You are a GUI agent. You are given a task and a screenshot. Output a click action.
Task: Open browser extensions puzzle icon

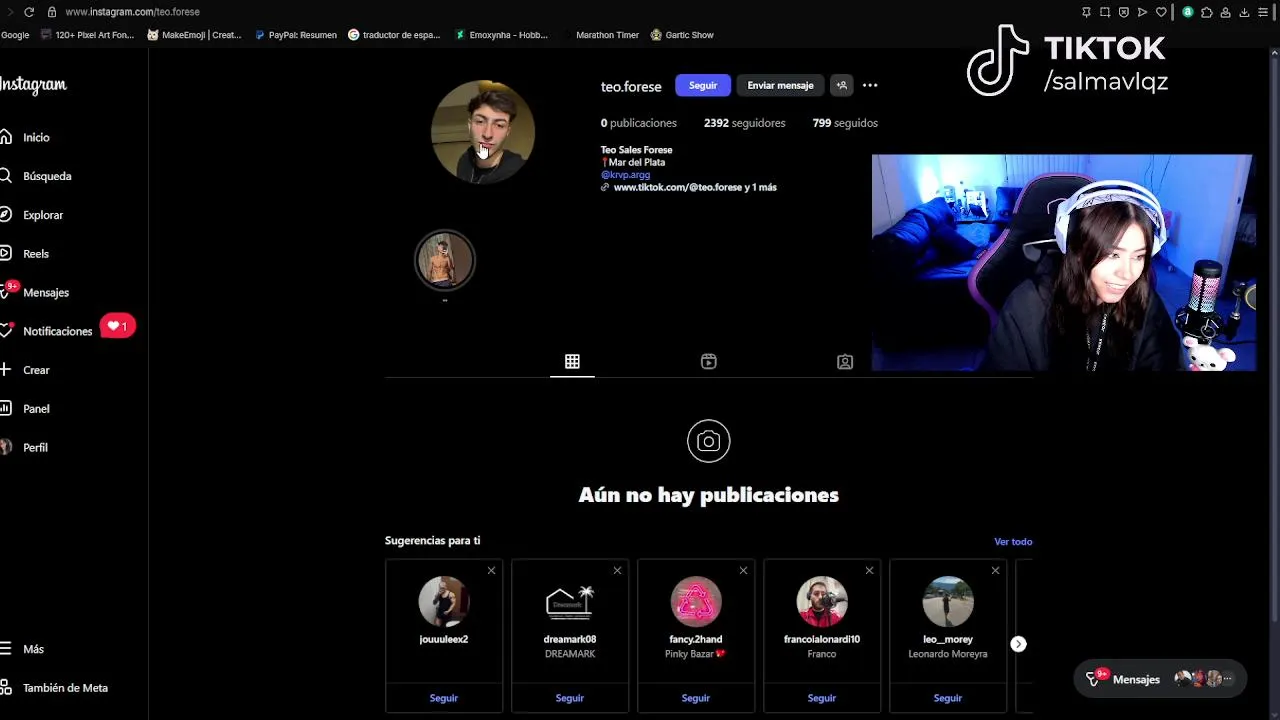[1206, 12]
